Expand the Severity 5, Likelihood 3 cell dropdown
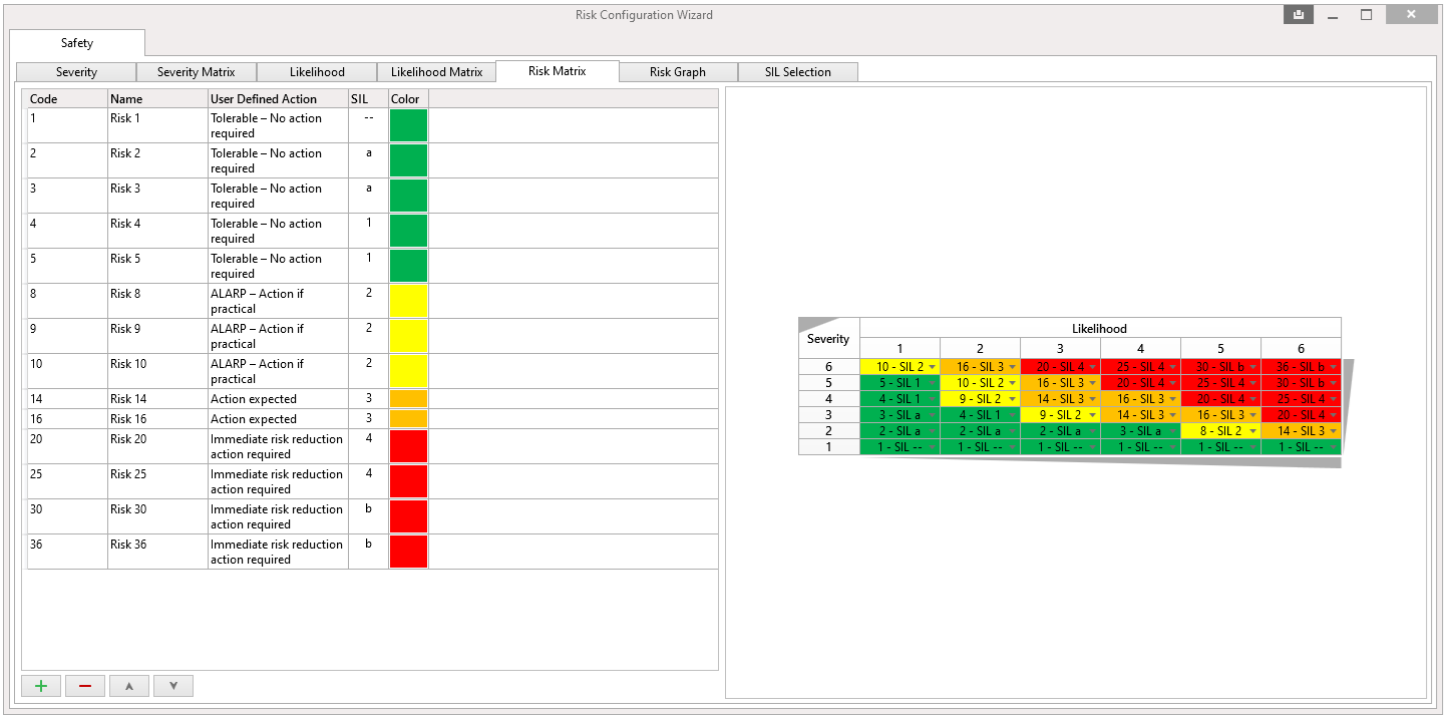This screenshot has height=717, width=1446. (x=1093, y=383)
